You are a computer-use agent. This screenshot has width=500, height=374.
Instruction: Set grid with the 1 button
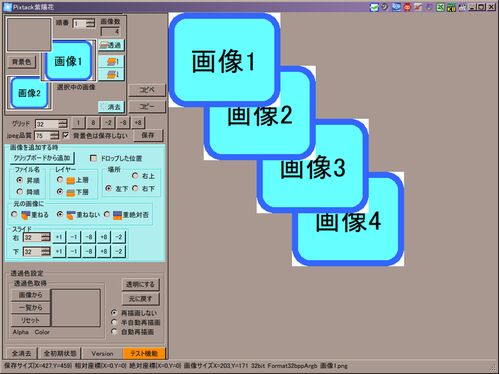point(78,123)
